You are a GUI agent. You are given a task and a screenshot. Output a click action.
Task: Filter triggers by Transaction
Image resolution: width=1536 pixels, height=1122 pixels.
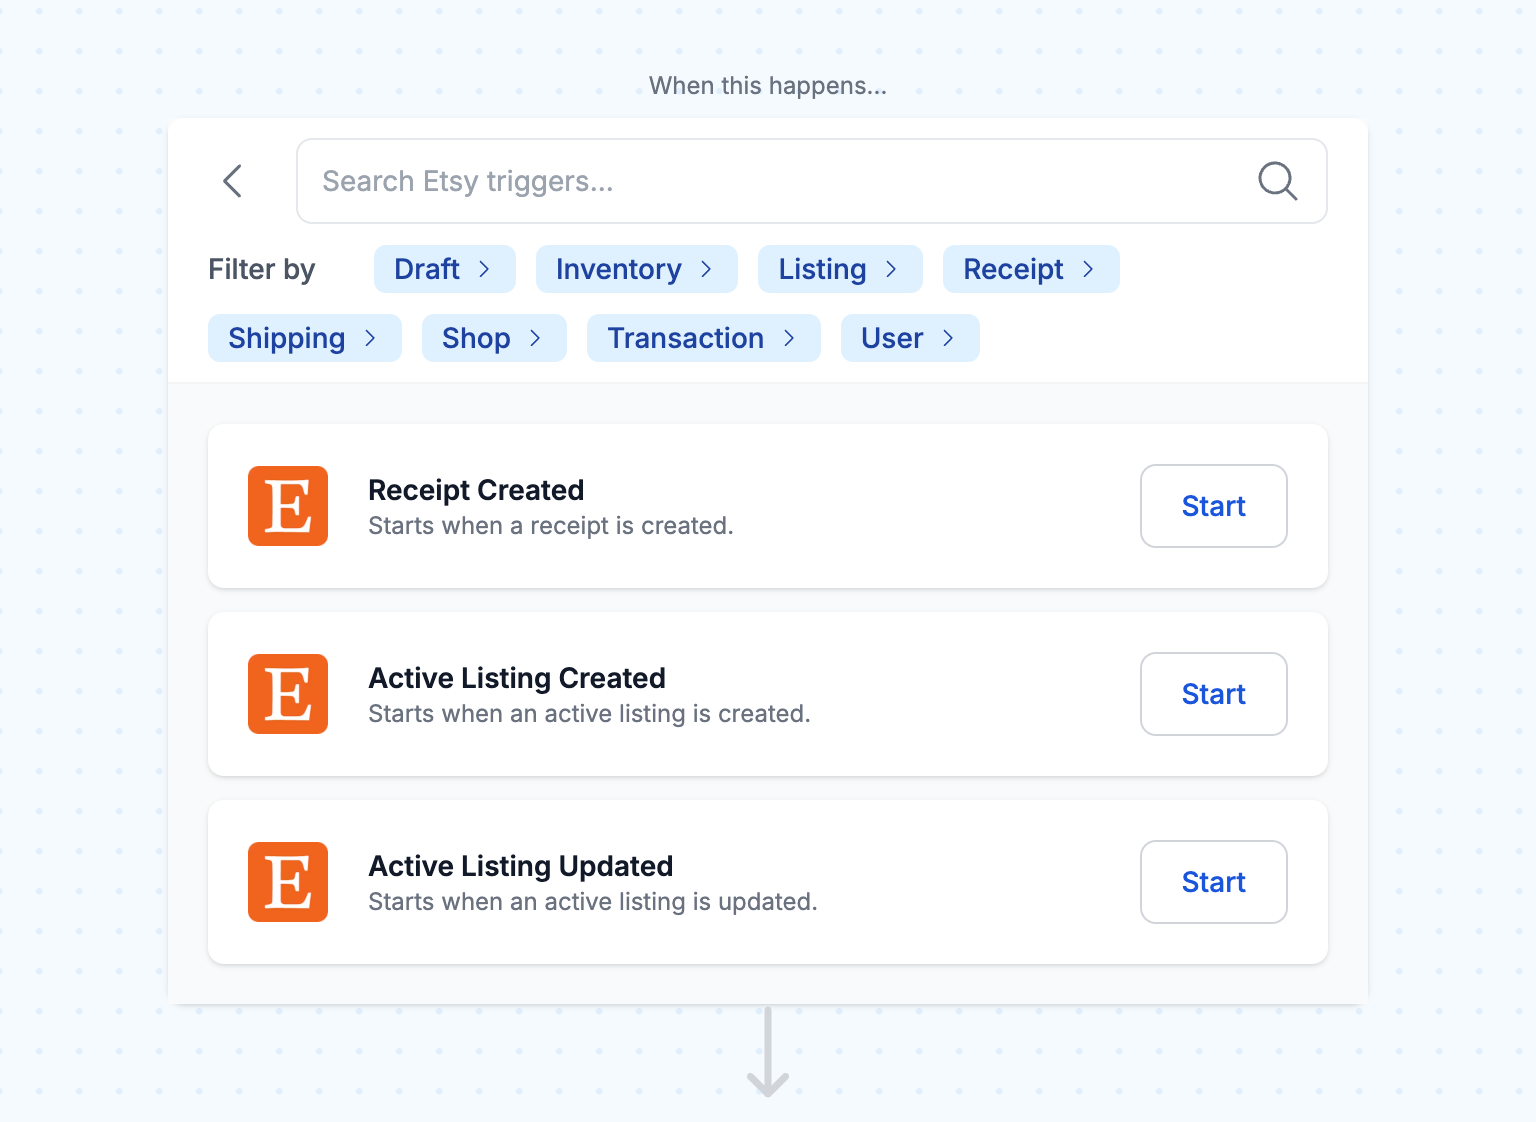pos(703,338)
